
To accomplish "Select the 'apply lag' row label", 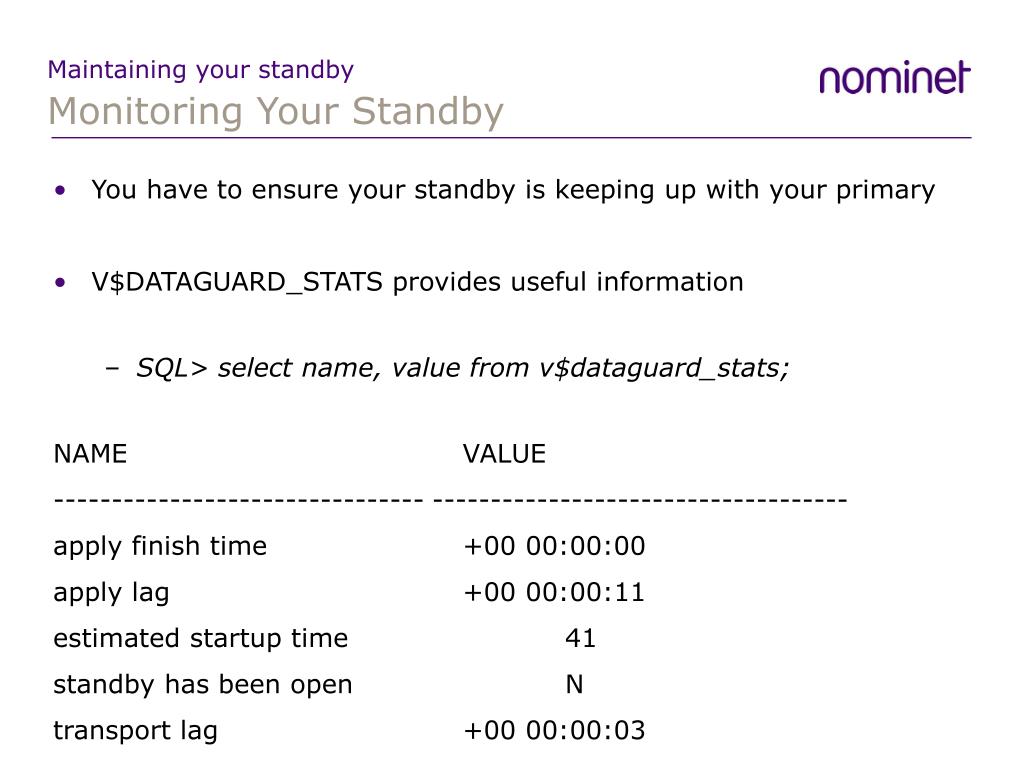I will (x=111, y=593).
